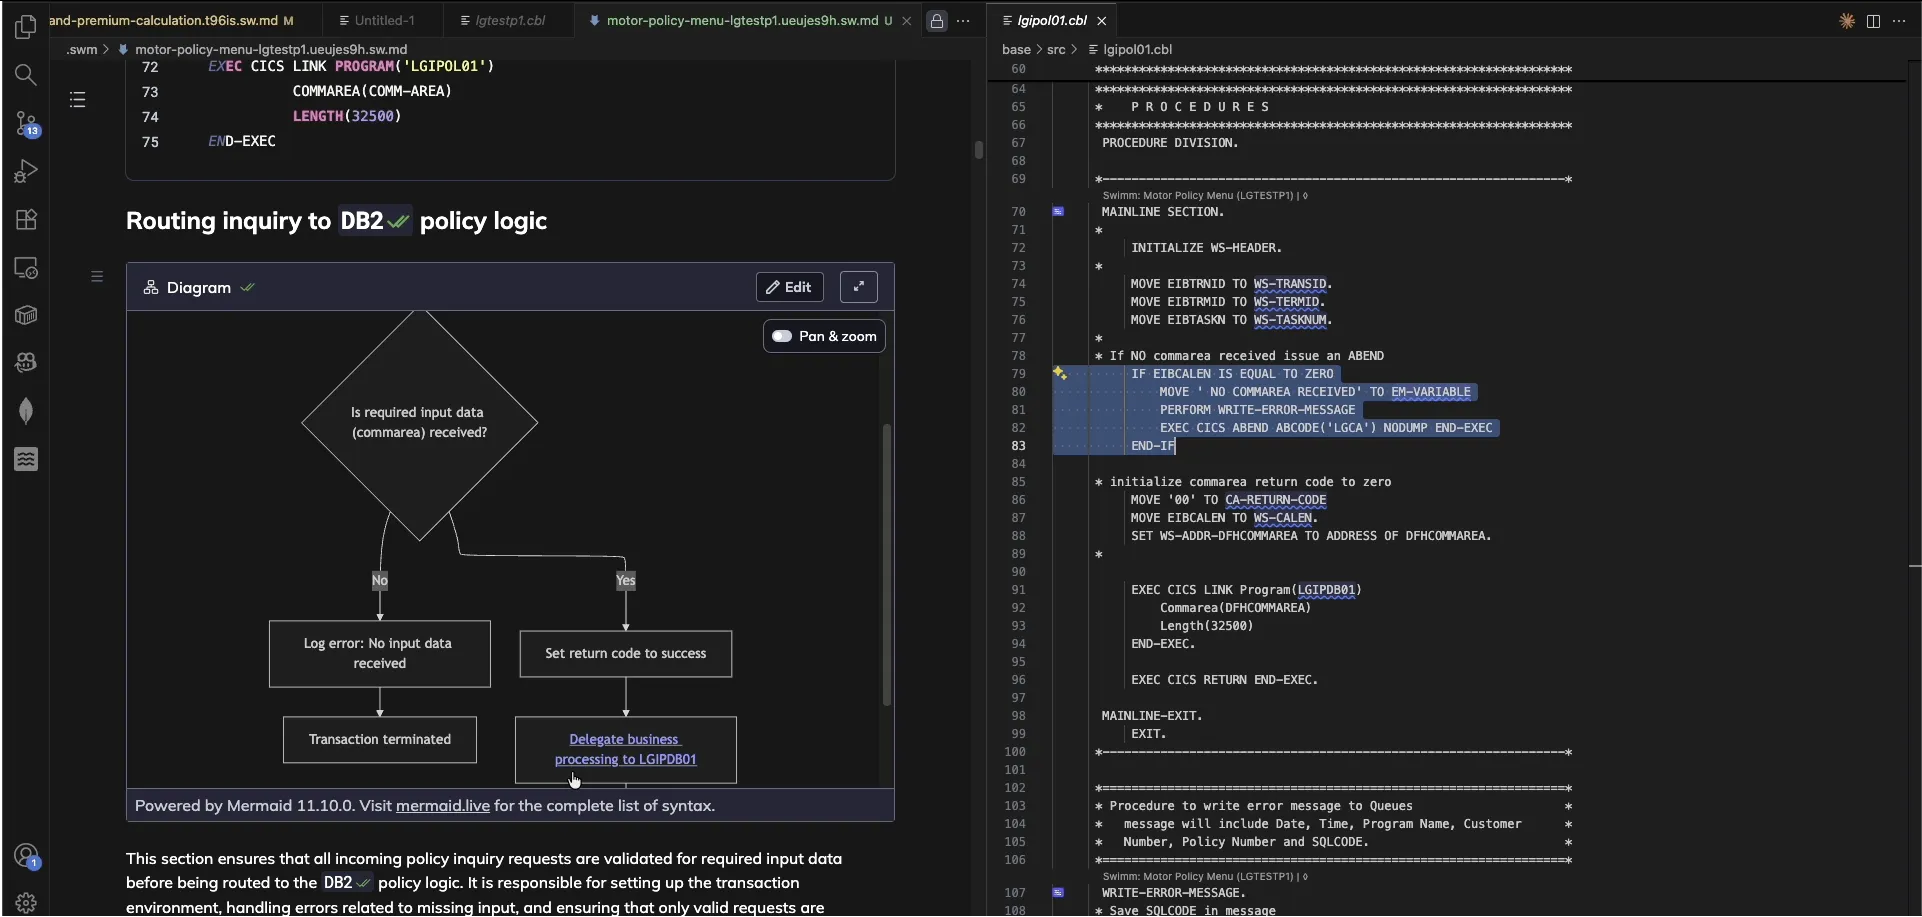Open the .swm breadcrumb folder
This screenshot has width=1922, height=917.
(82, 49)
